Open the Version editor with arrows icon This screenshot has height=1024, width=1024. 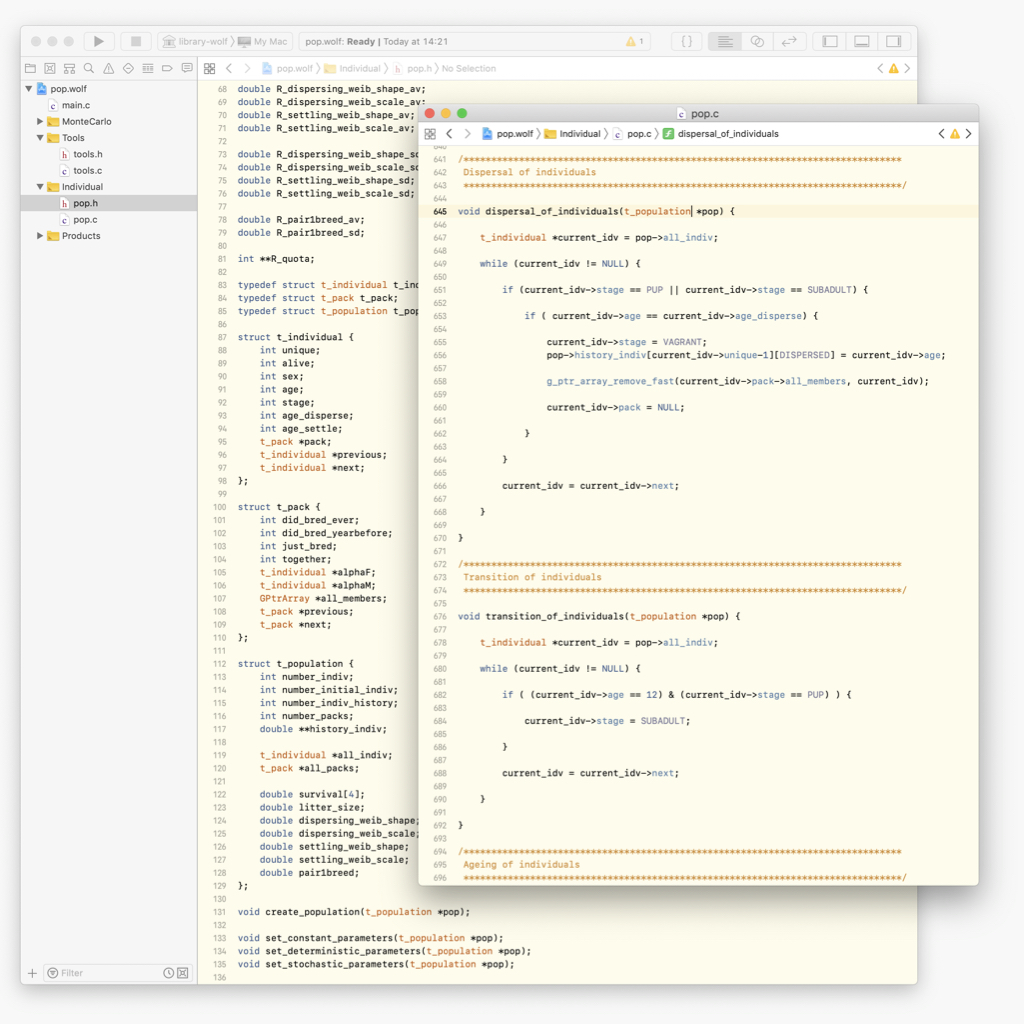pos(789,41)
